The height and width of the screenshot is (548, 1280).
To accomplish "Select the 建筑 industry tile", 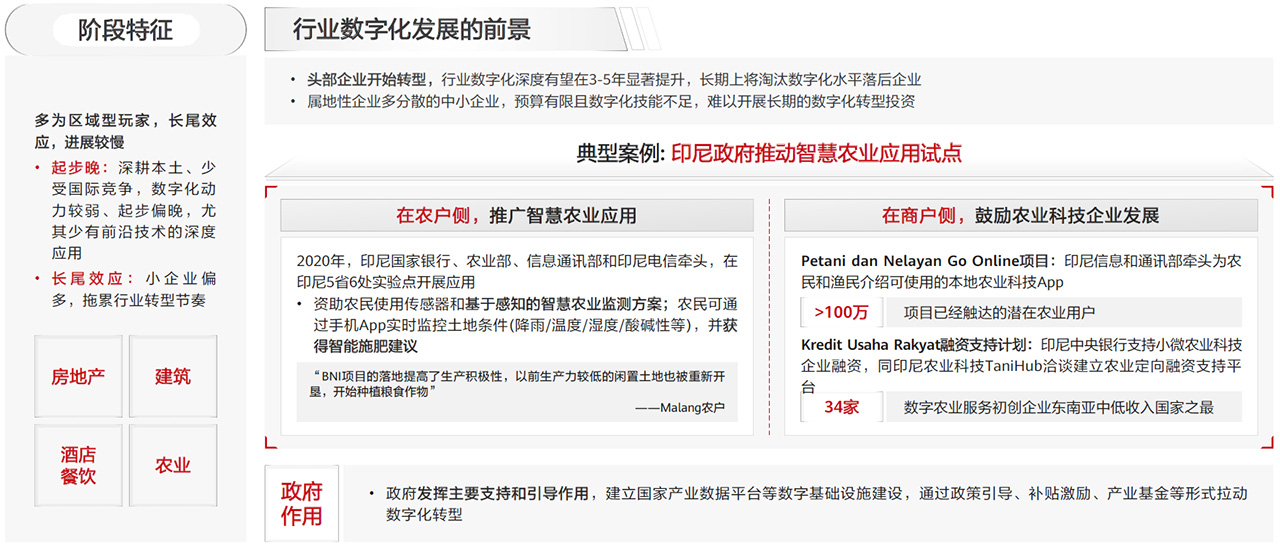I will [x=172, y=377].
